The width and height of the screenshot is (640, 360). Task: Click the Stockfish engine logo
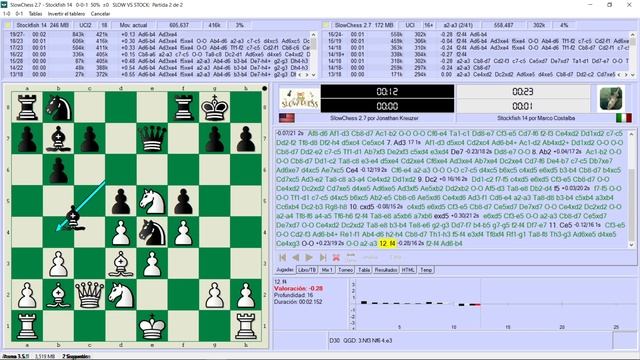(611, 98)
